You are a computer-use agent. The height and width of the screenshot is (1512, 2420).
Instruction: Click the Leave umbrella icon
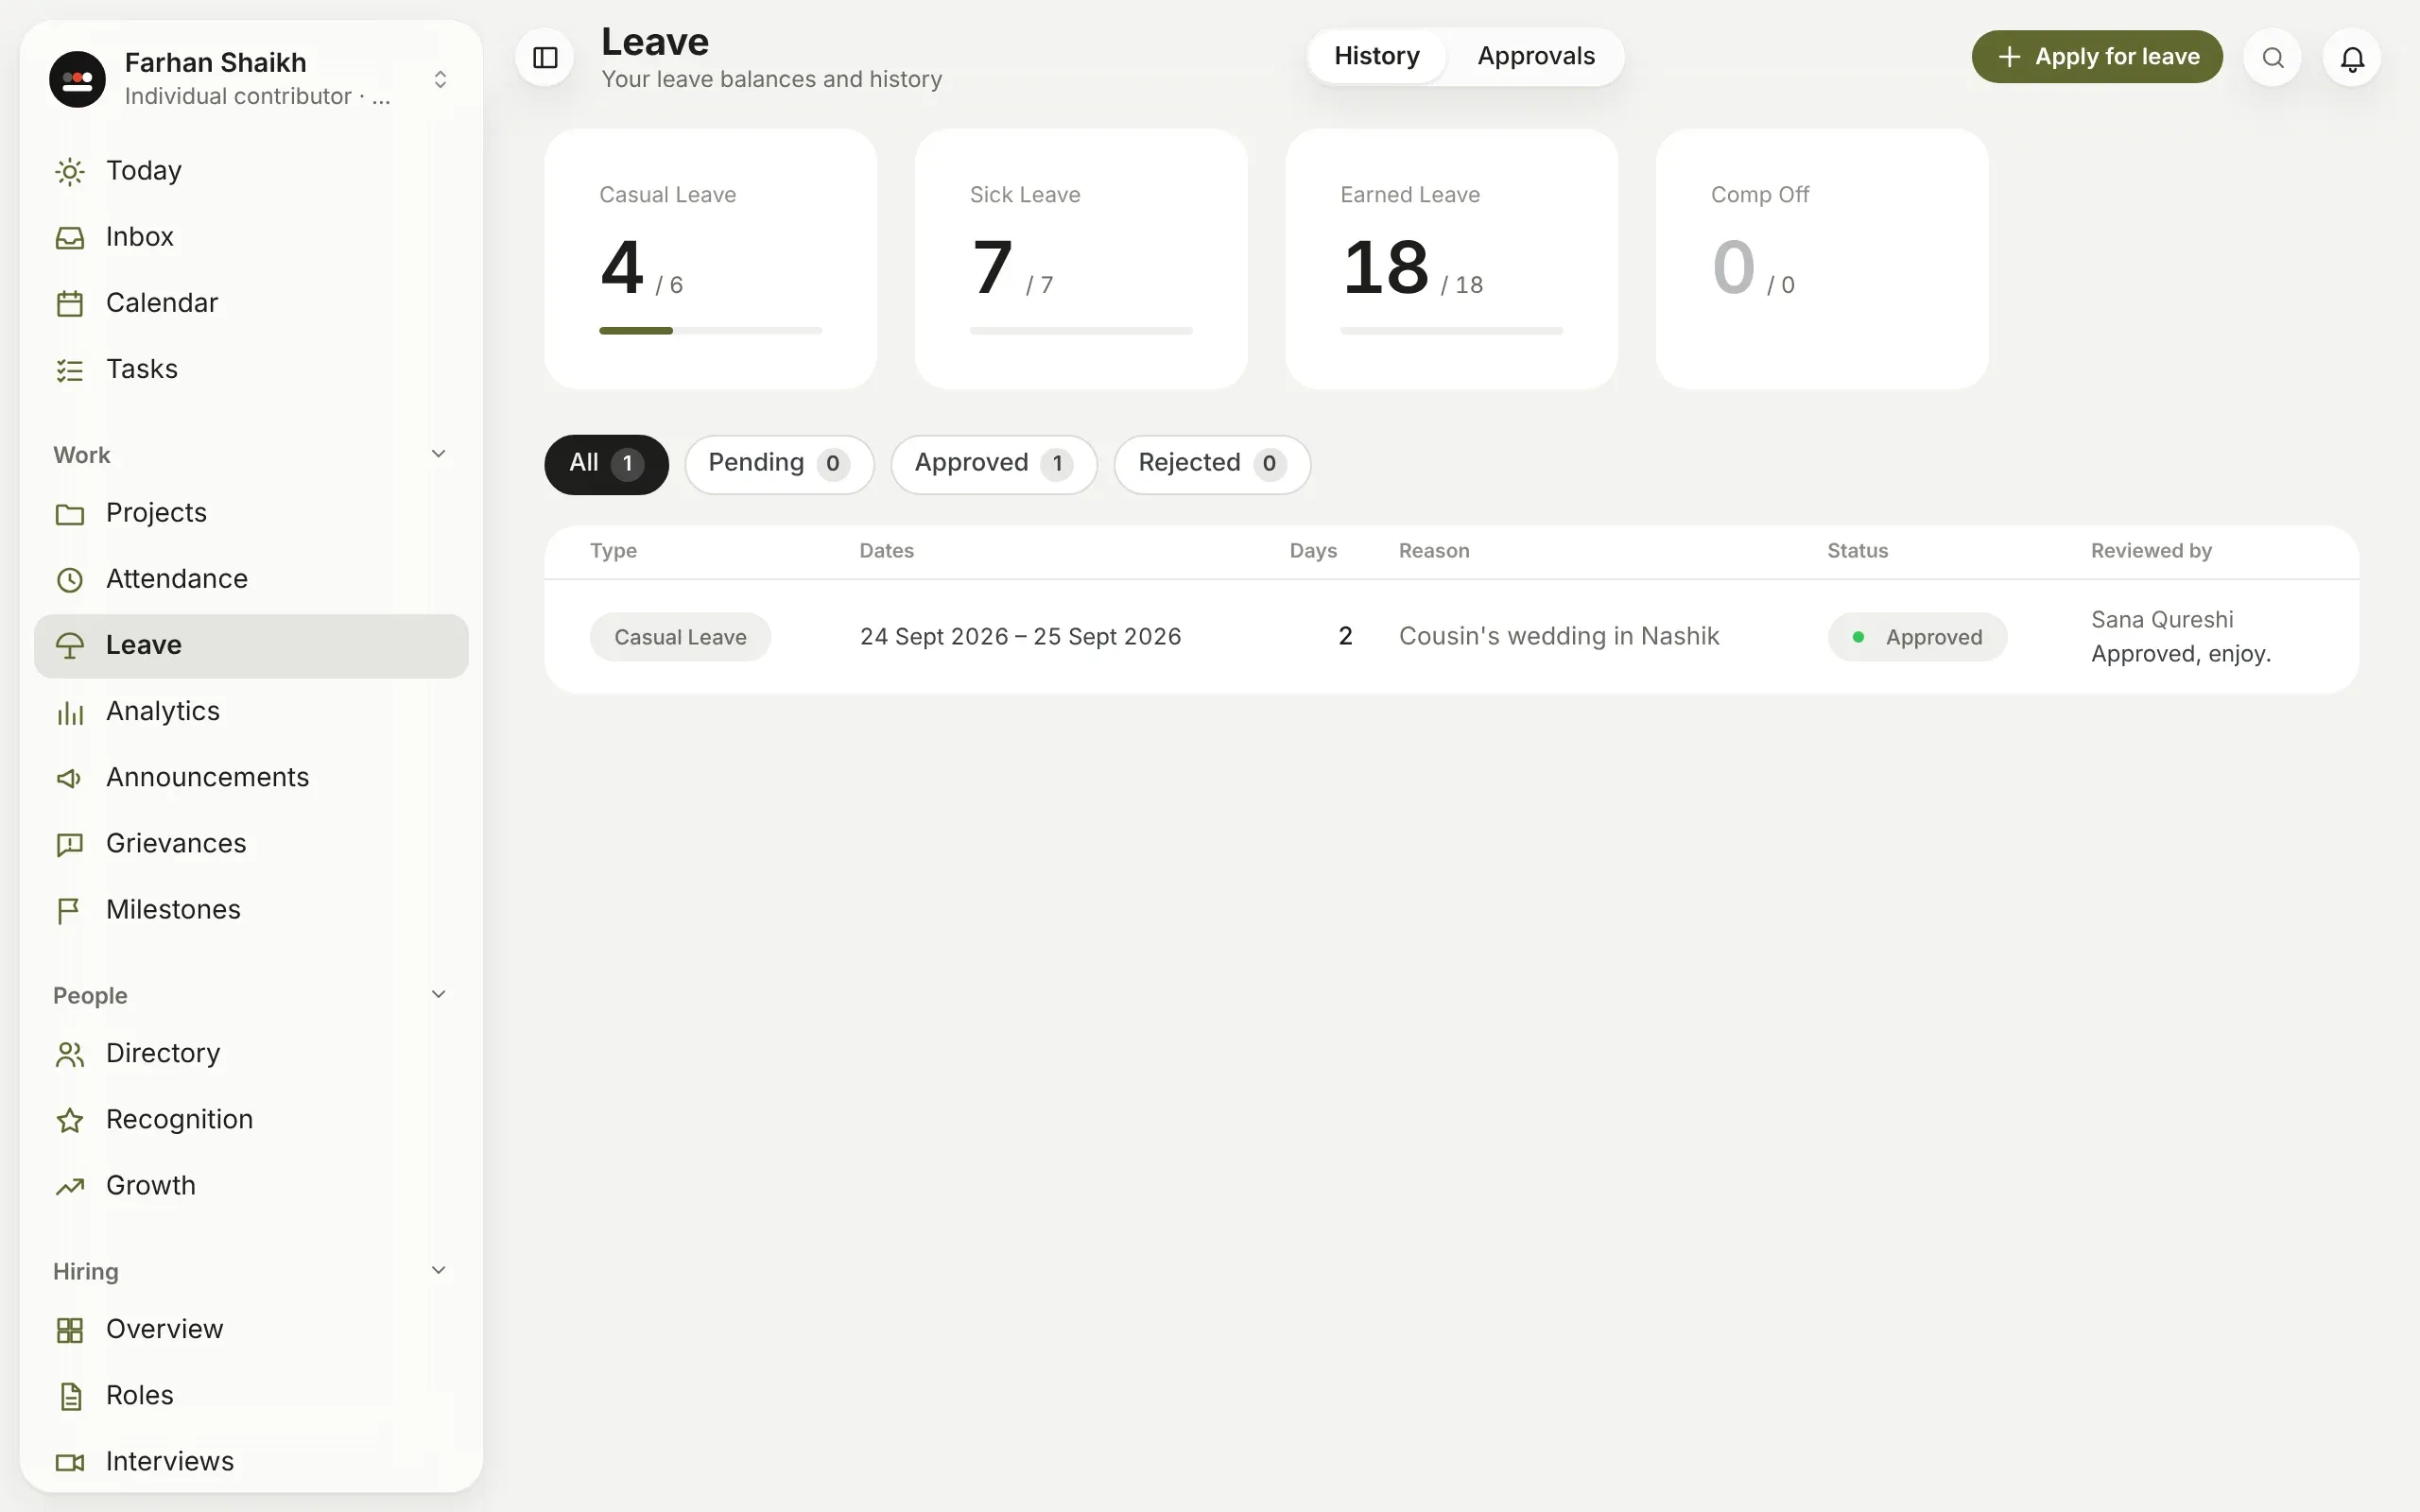[70, 646]
